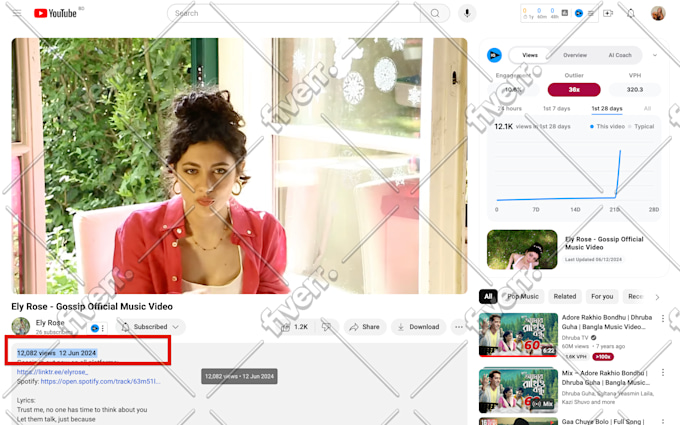Open the extension toolbar list menu icon
680x425 pixels.
pos(591,13)
